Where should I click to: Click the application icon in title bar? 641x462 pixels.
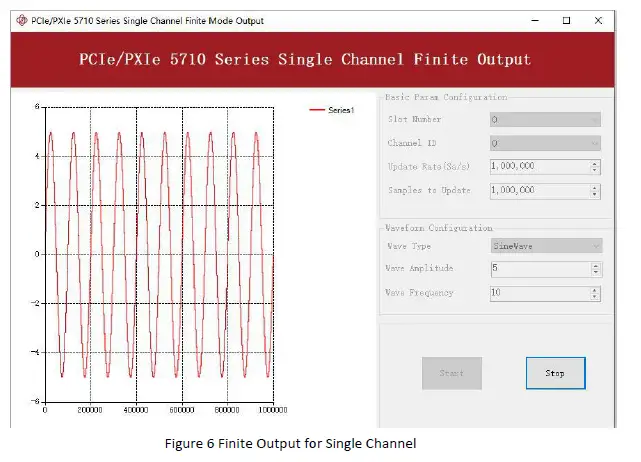22,20
